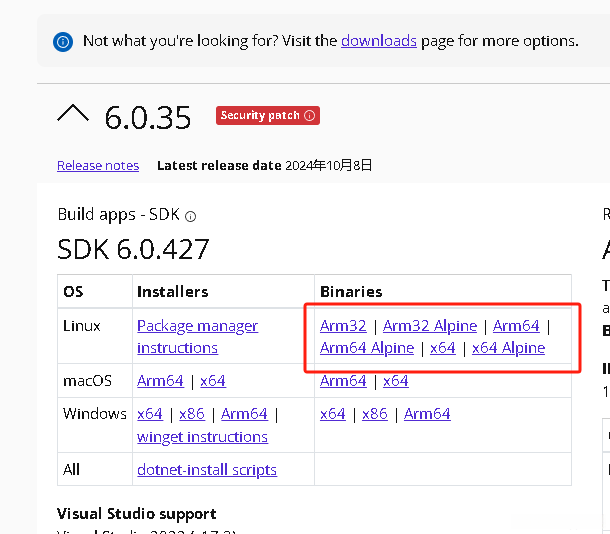
Task: Click the Security patch info badge
Action: pos(267,116)
